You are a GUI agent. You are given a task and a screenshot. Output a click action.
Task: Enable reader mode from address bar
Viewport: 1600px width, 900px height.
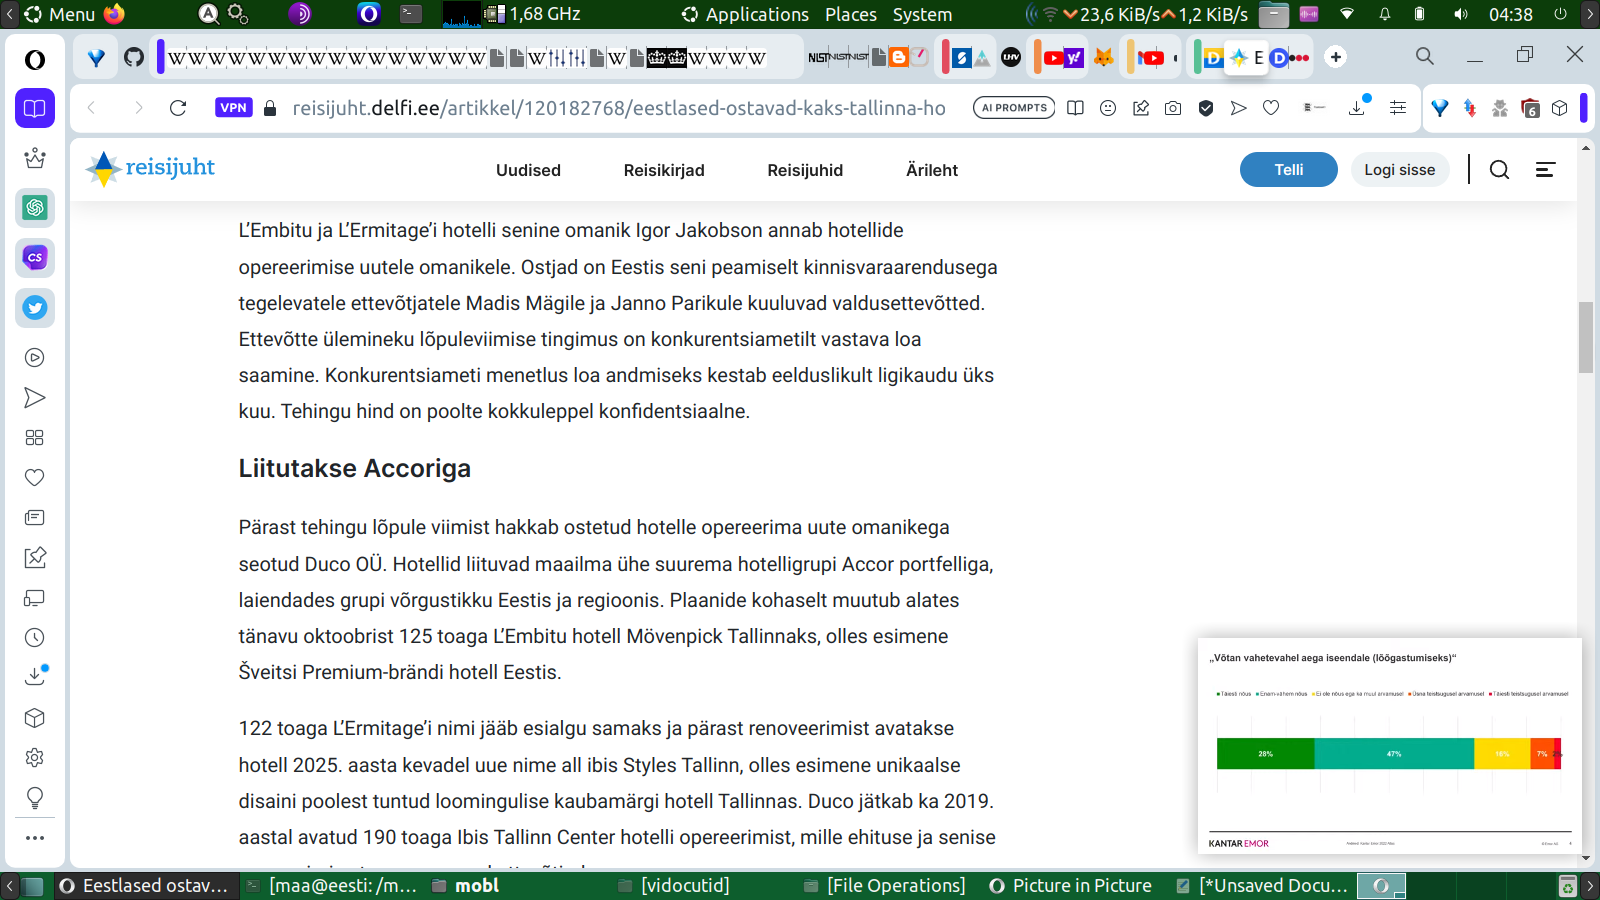[x=1075, y=108]
